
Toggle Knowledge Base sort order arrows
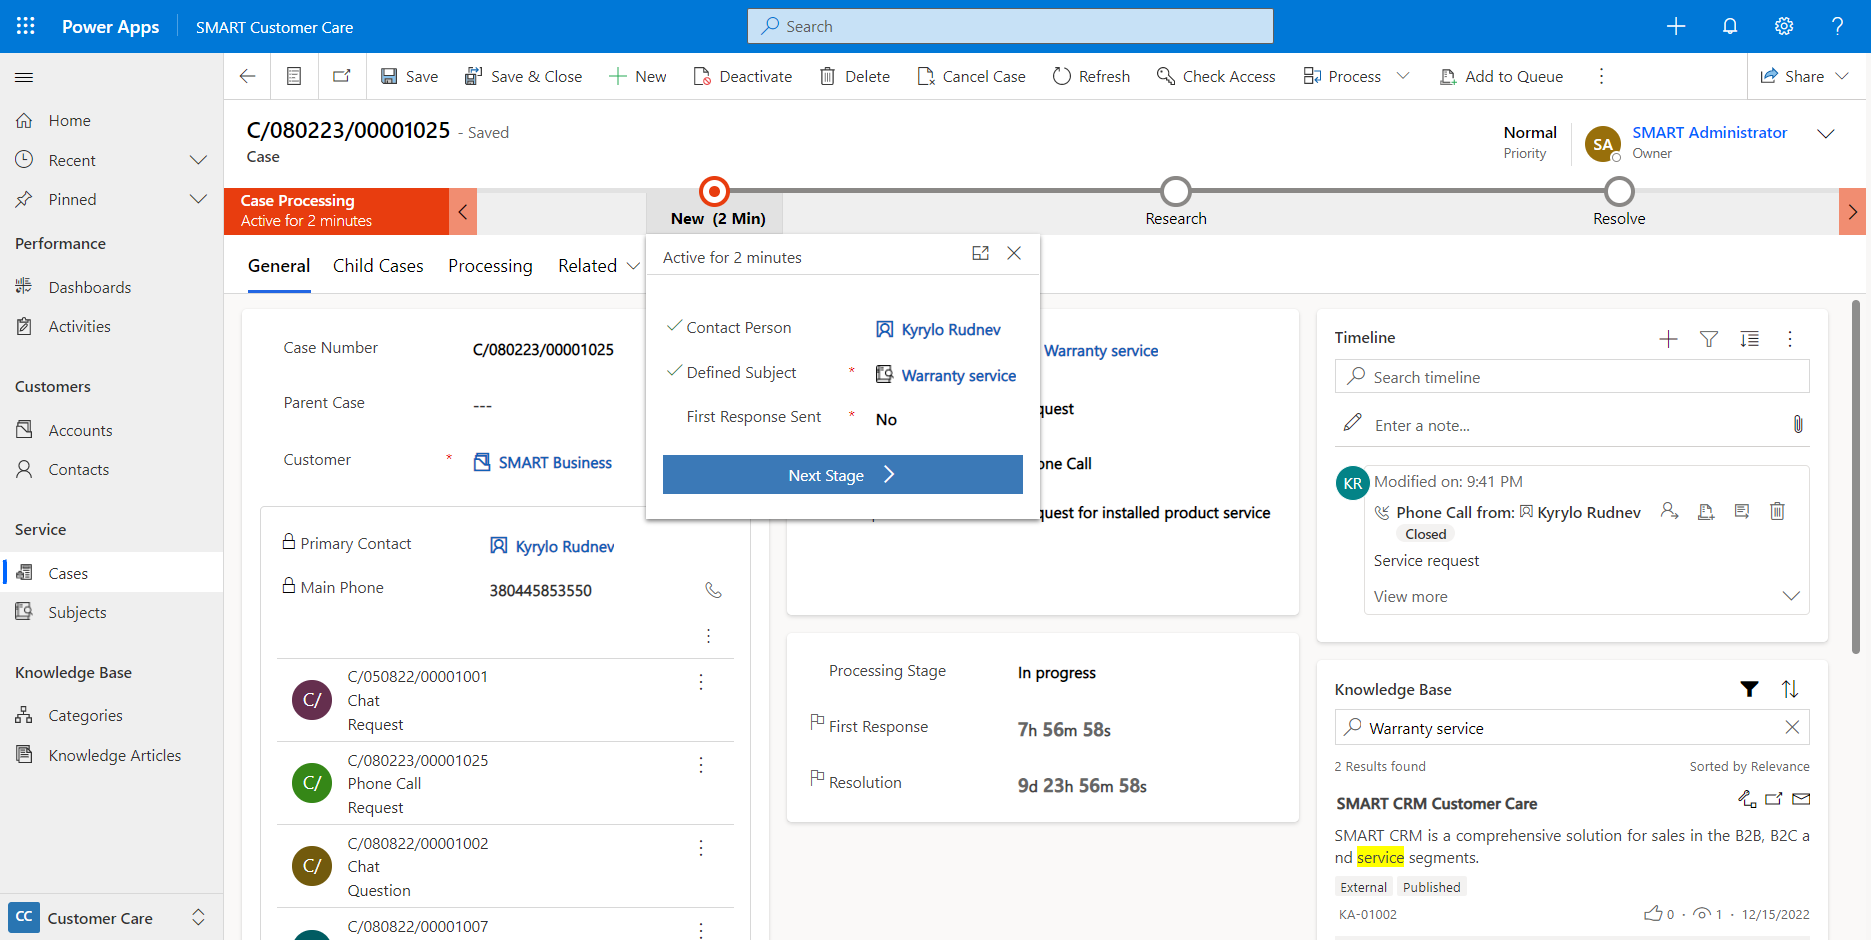(1790, 689)
